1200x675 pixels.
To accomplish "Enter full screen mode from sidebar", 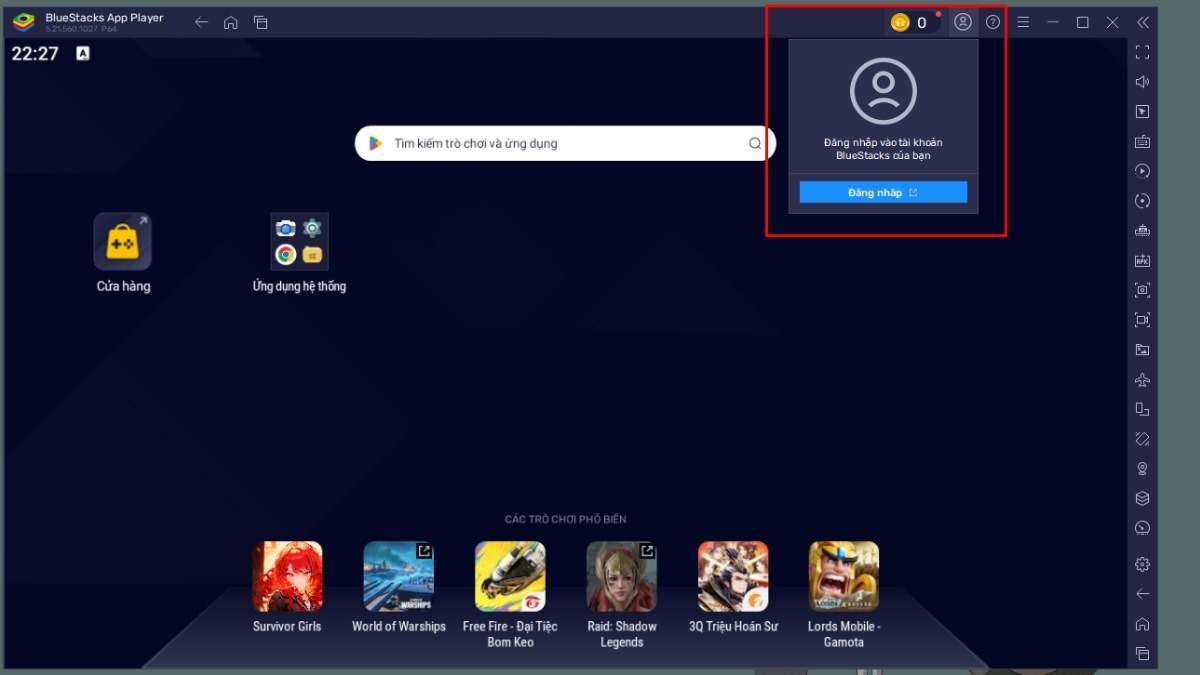I will [1143, 52].
